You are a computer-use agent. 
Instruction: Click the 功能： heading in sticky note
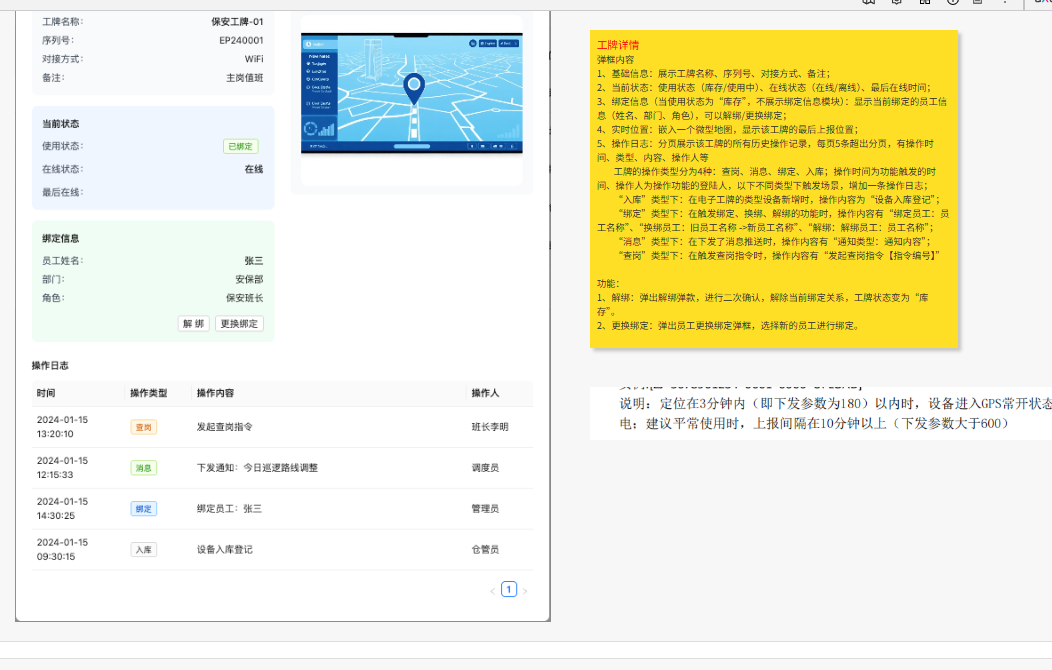pos(609,284)
